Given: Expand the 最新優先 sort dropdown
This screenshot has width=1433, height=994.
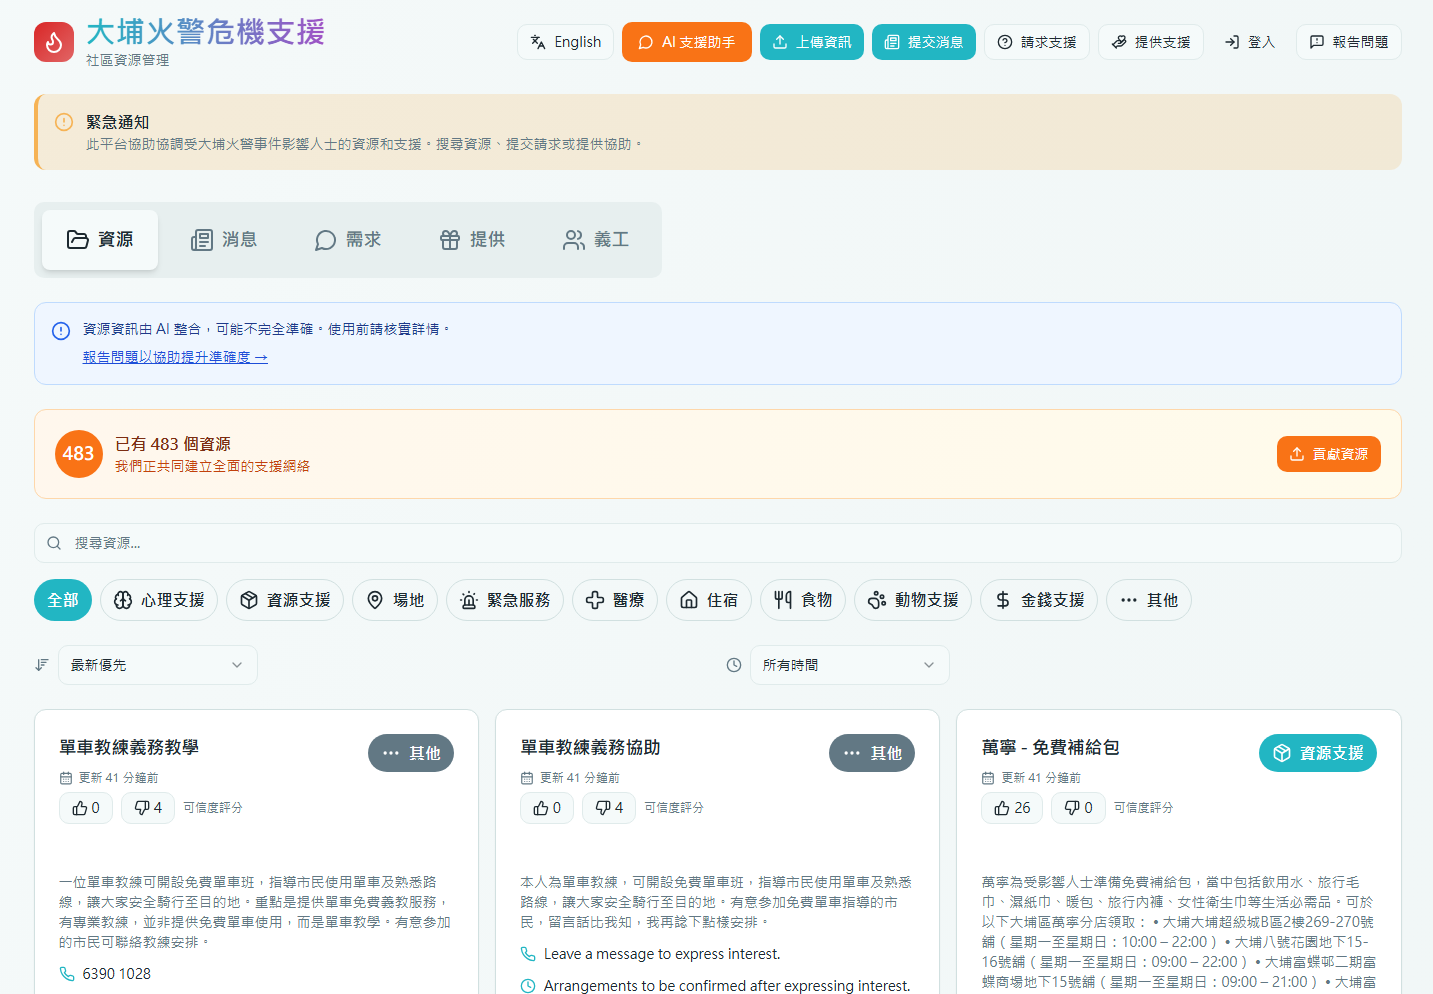Looking at the screenshot, I should [158, 665].
